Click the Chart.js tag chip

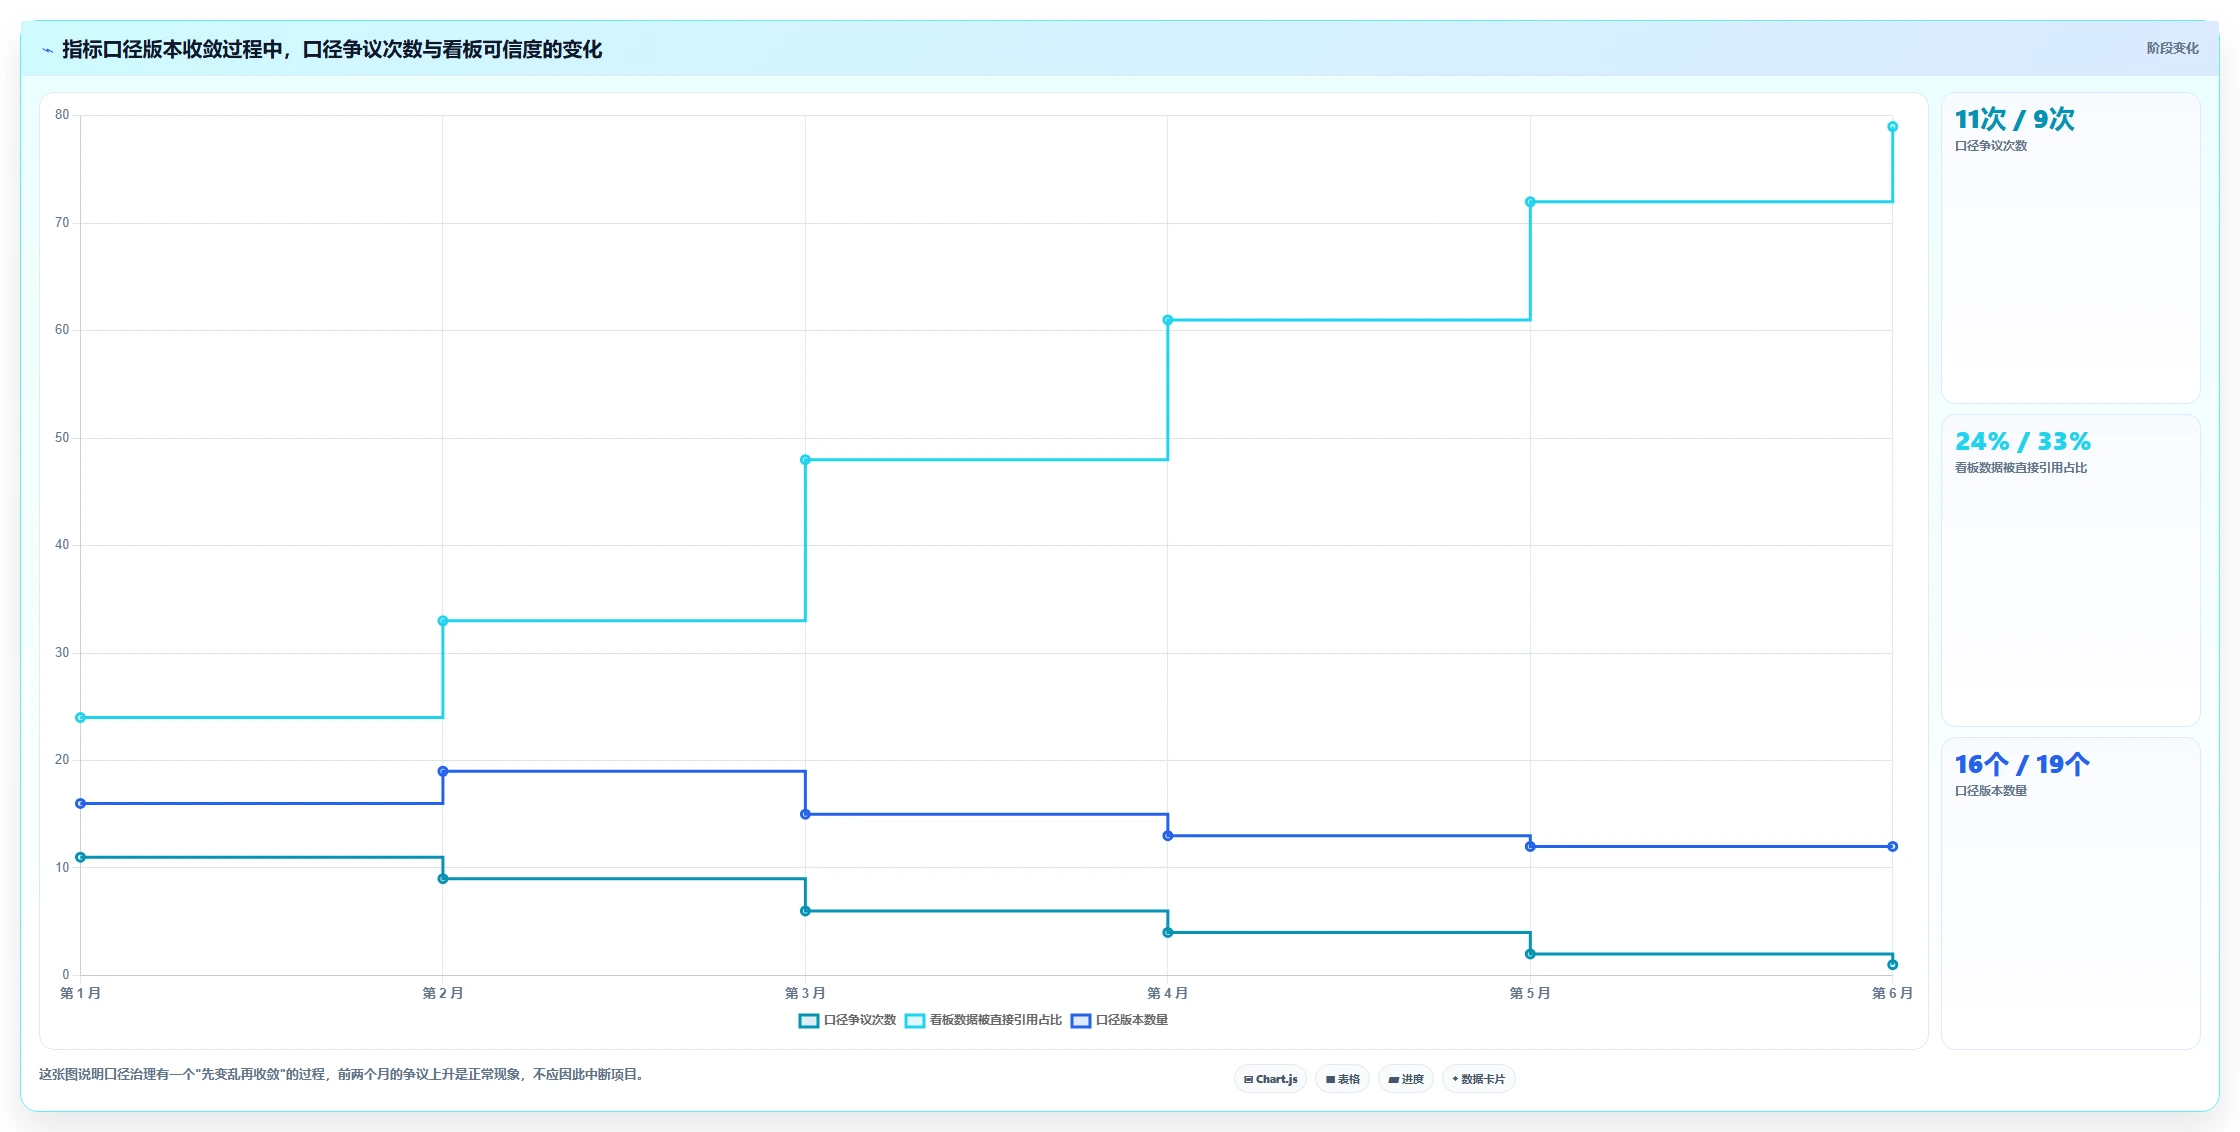pos(1270,1079)
